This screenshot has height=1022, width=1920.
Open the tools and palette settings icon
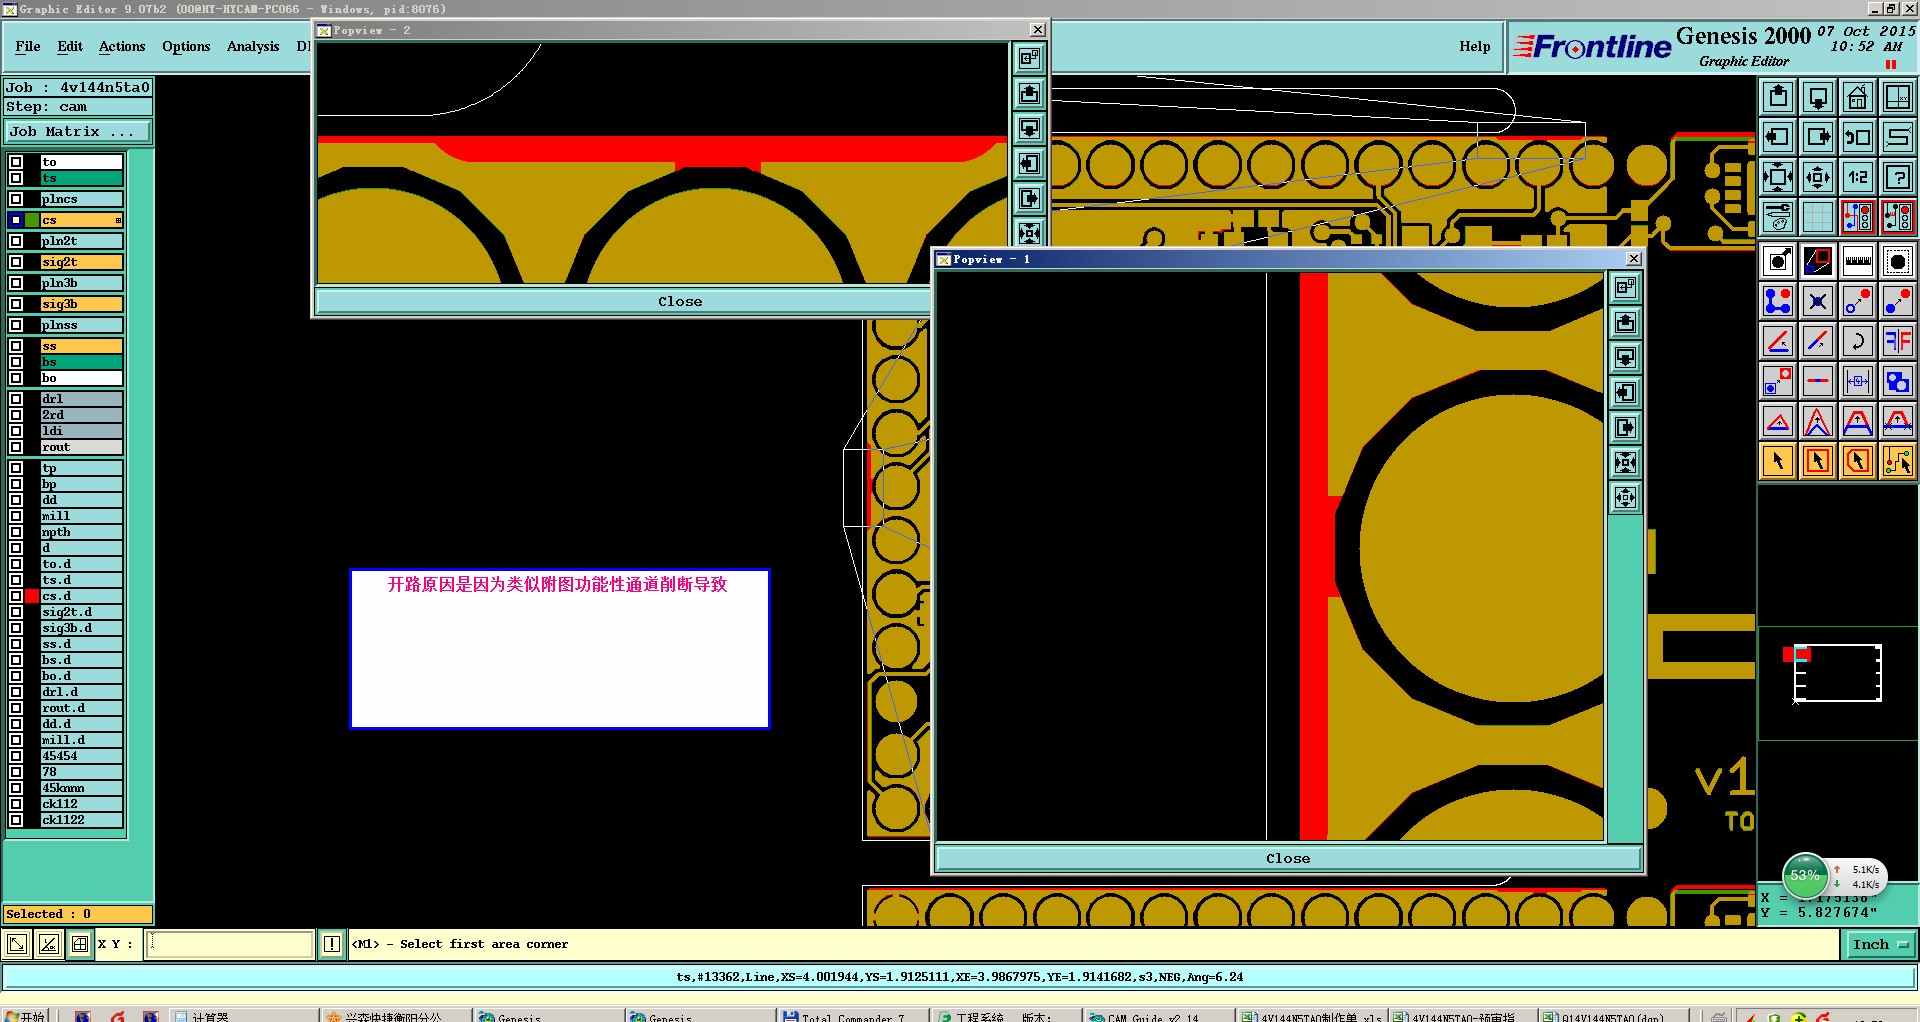pyautogui.click(x=1778, y=217)
